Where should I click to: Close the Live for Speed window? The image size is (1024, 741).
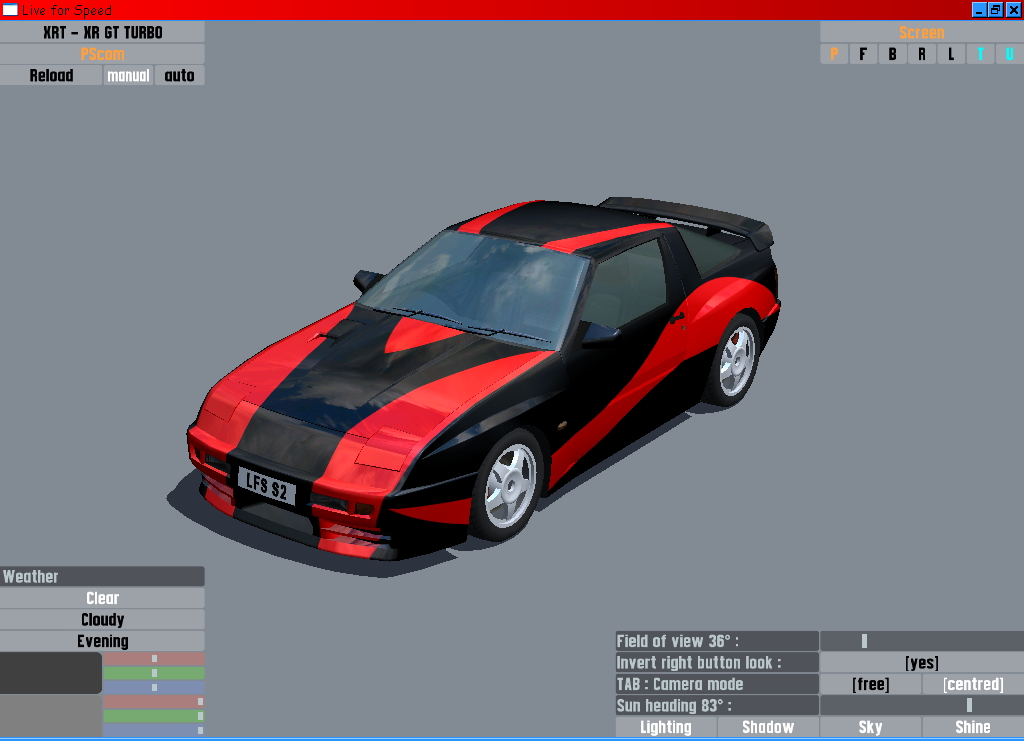1013,10
